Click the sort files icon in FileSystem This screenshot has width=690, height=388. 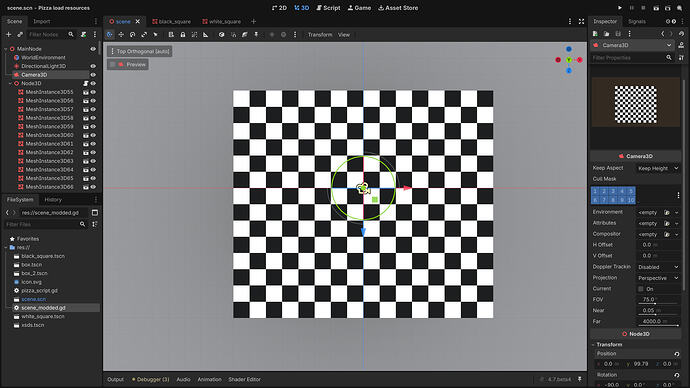[x=95, y=224]
